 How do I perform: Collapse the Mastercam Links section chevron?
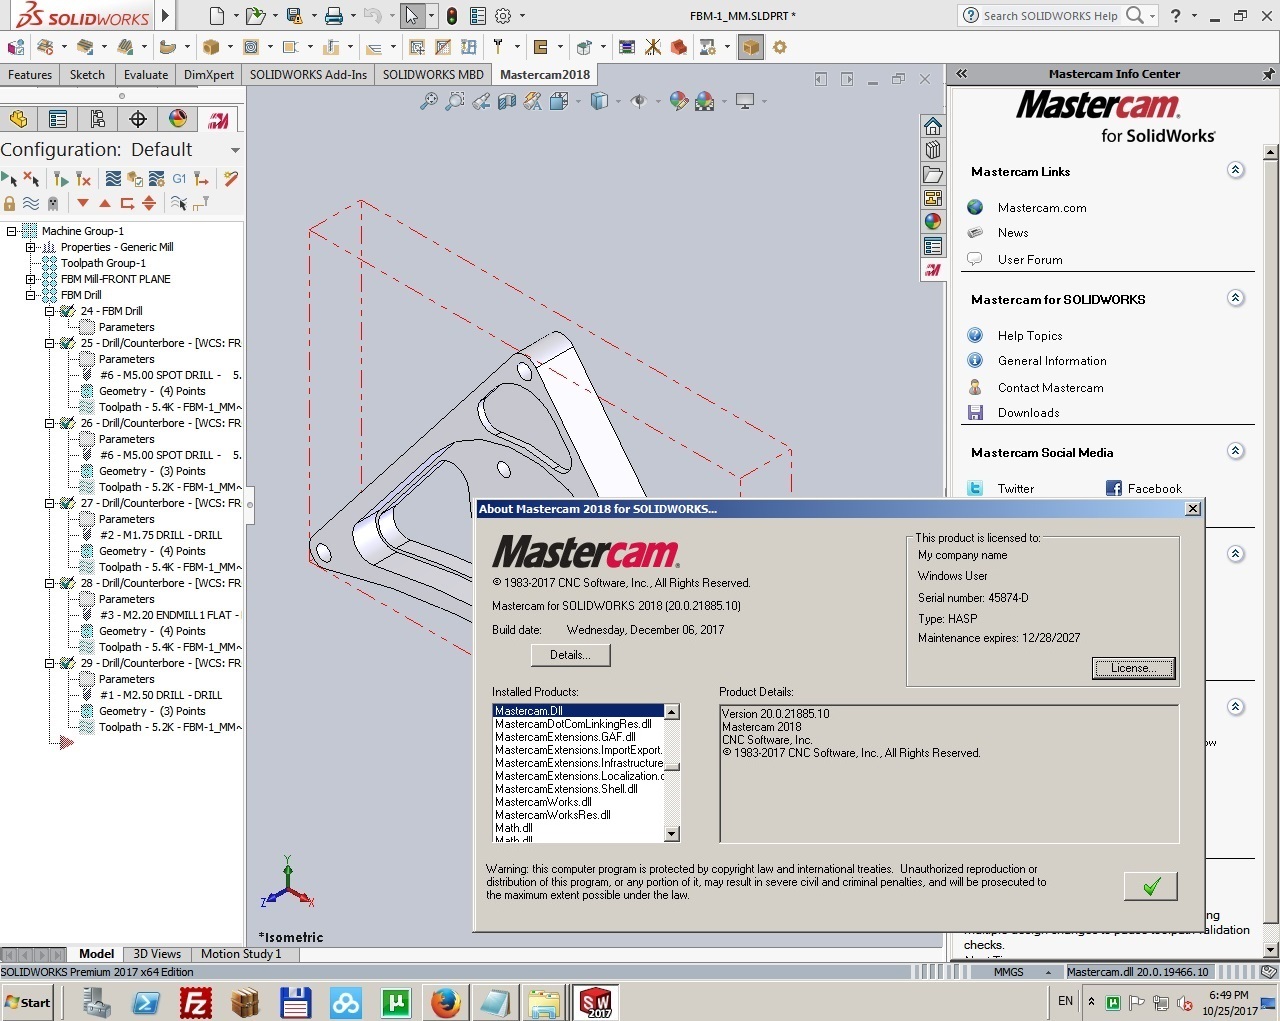[1236, 170]
